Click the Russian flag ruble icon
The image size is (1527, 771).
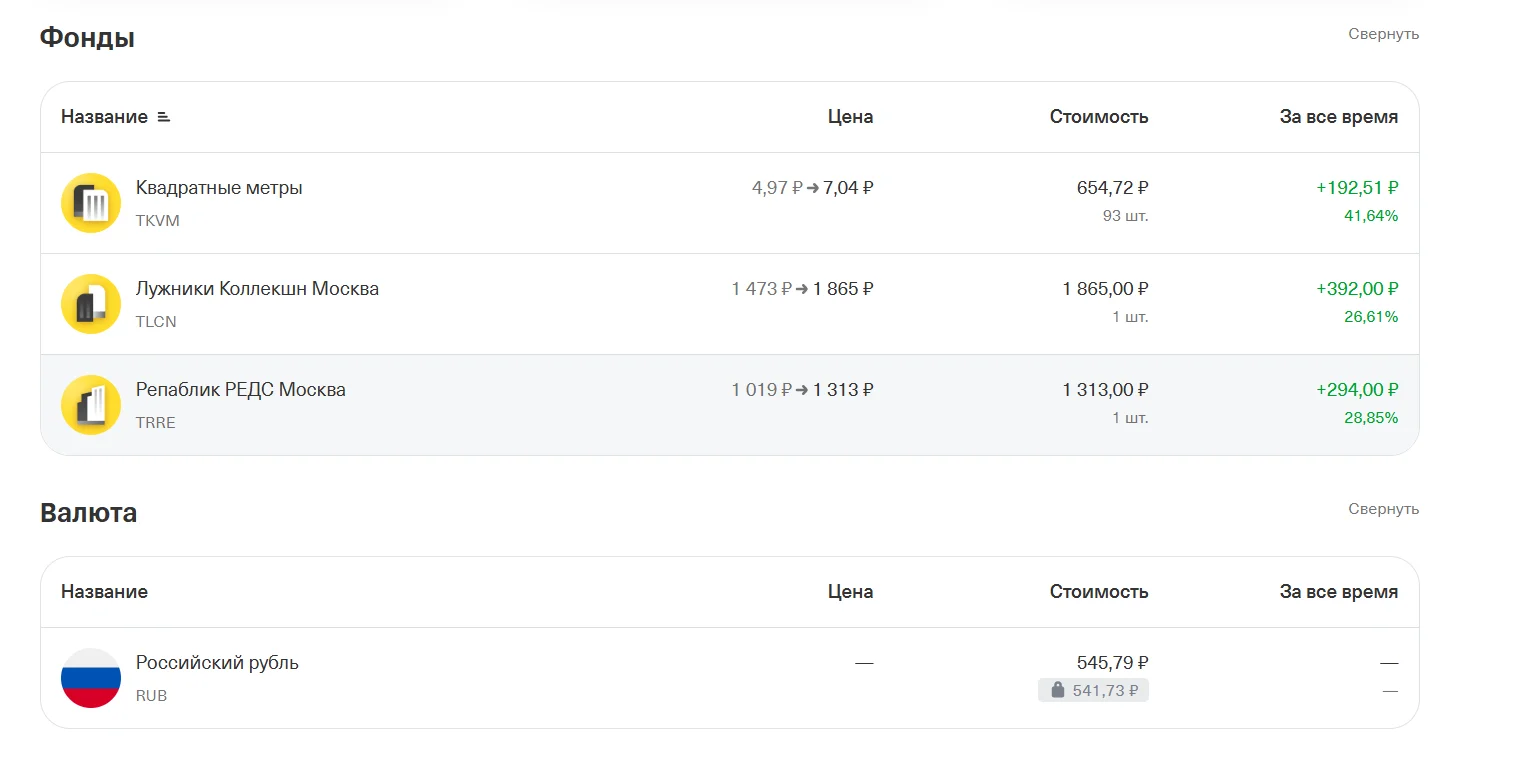tap(91, 678)
